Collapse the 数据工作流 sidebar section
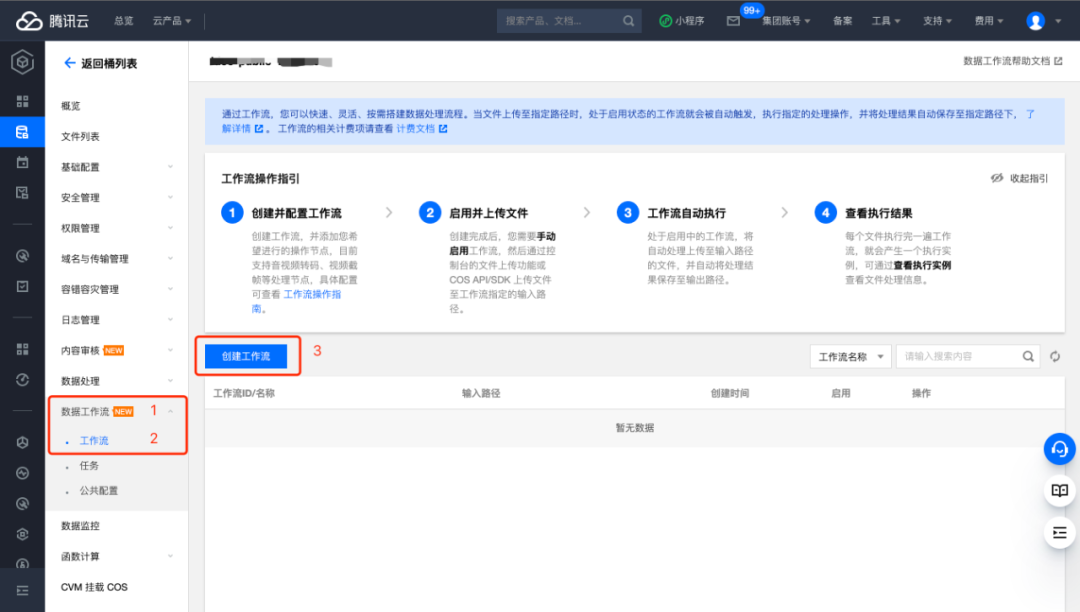The image size is (1080, 612). 116,412
